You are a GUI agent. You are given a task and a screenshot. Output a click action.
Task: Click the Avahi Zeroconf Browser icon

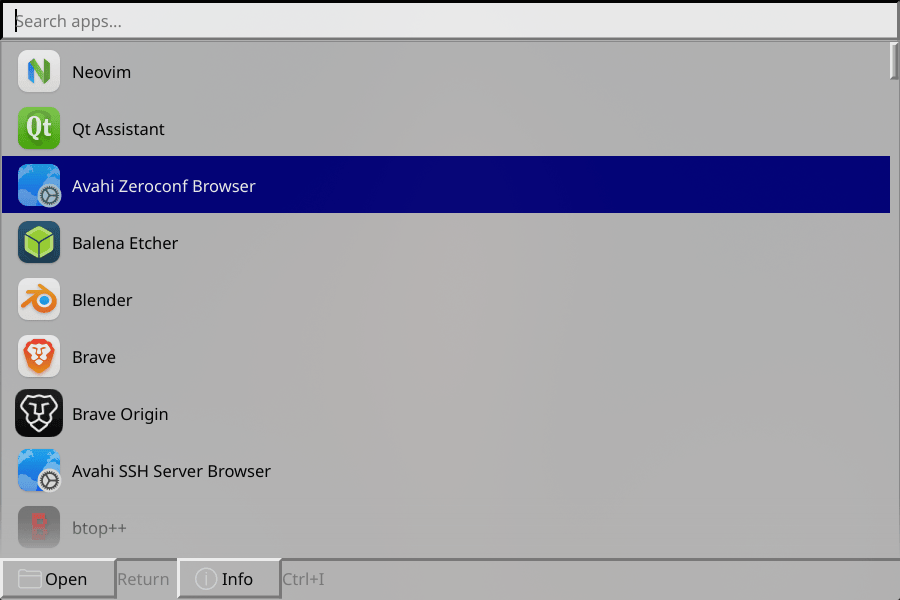click(x=38, y=185)
